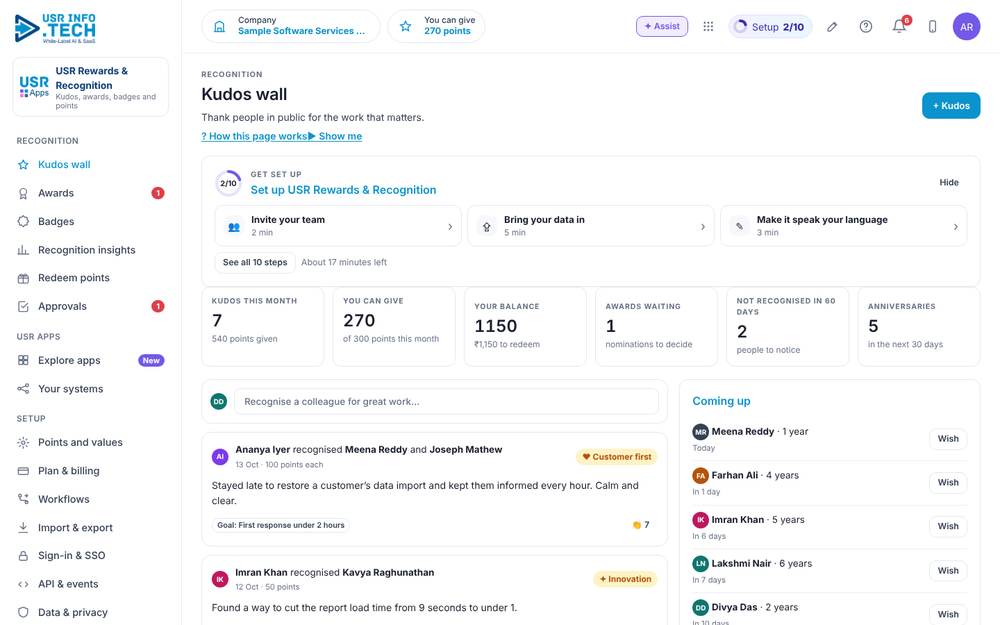The height and width of the screenshot is (625, 1000).
Task: Click the Awards ribbon icon in sidebar
Action: (x=23, y=193)
